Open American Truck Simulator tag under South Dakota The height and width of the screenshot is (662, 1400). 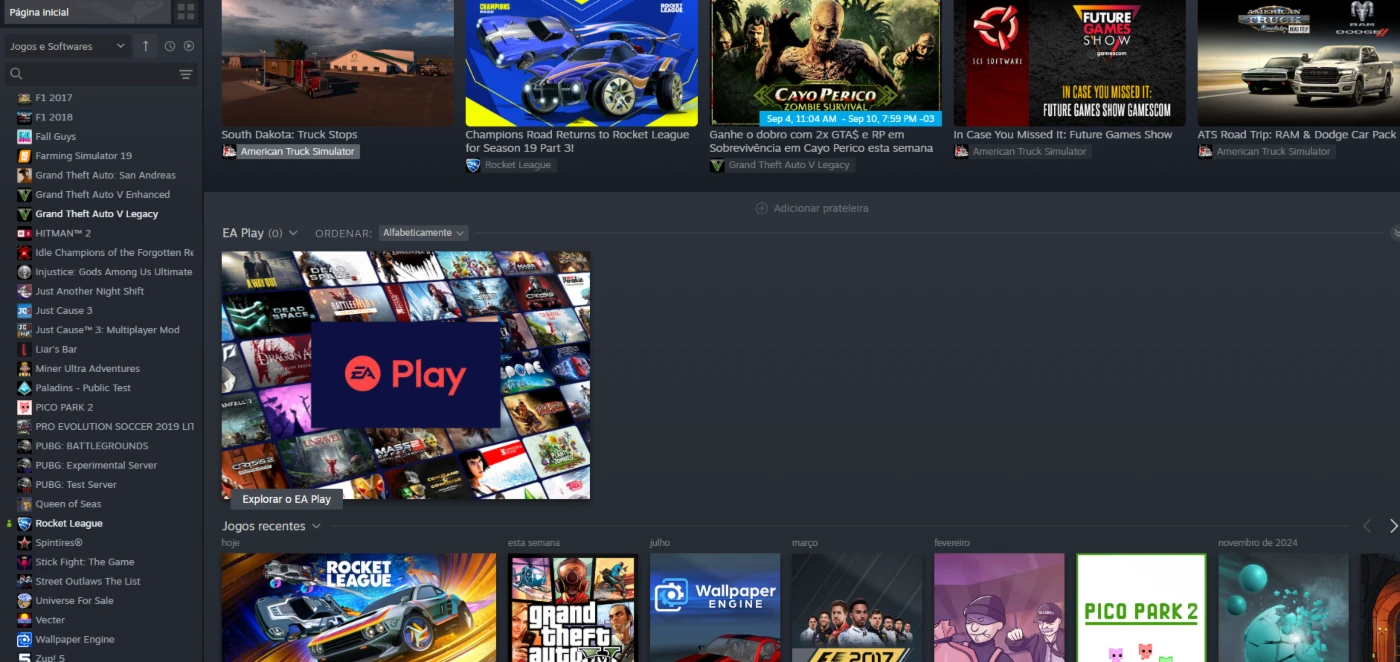(x=289, y=152)
